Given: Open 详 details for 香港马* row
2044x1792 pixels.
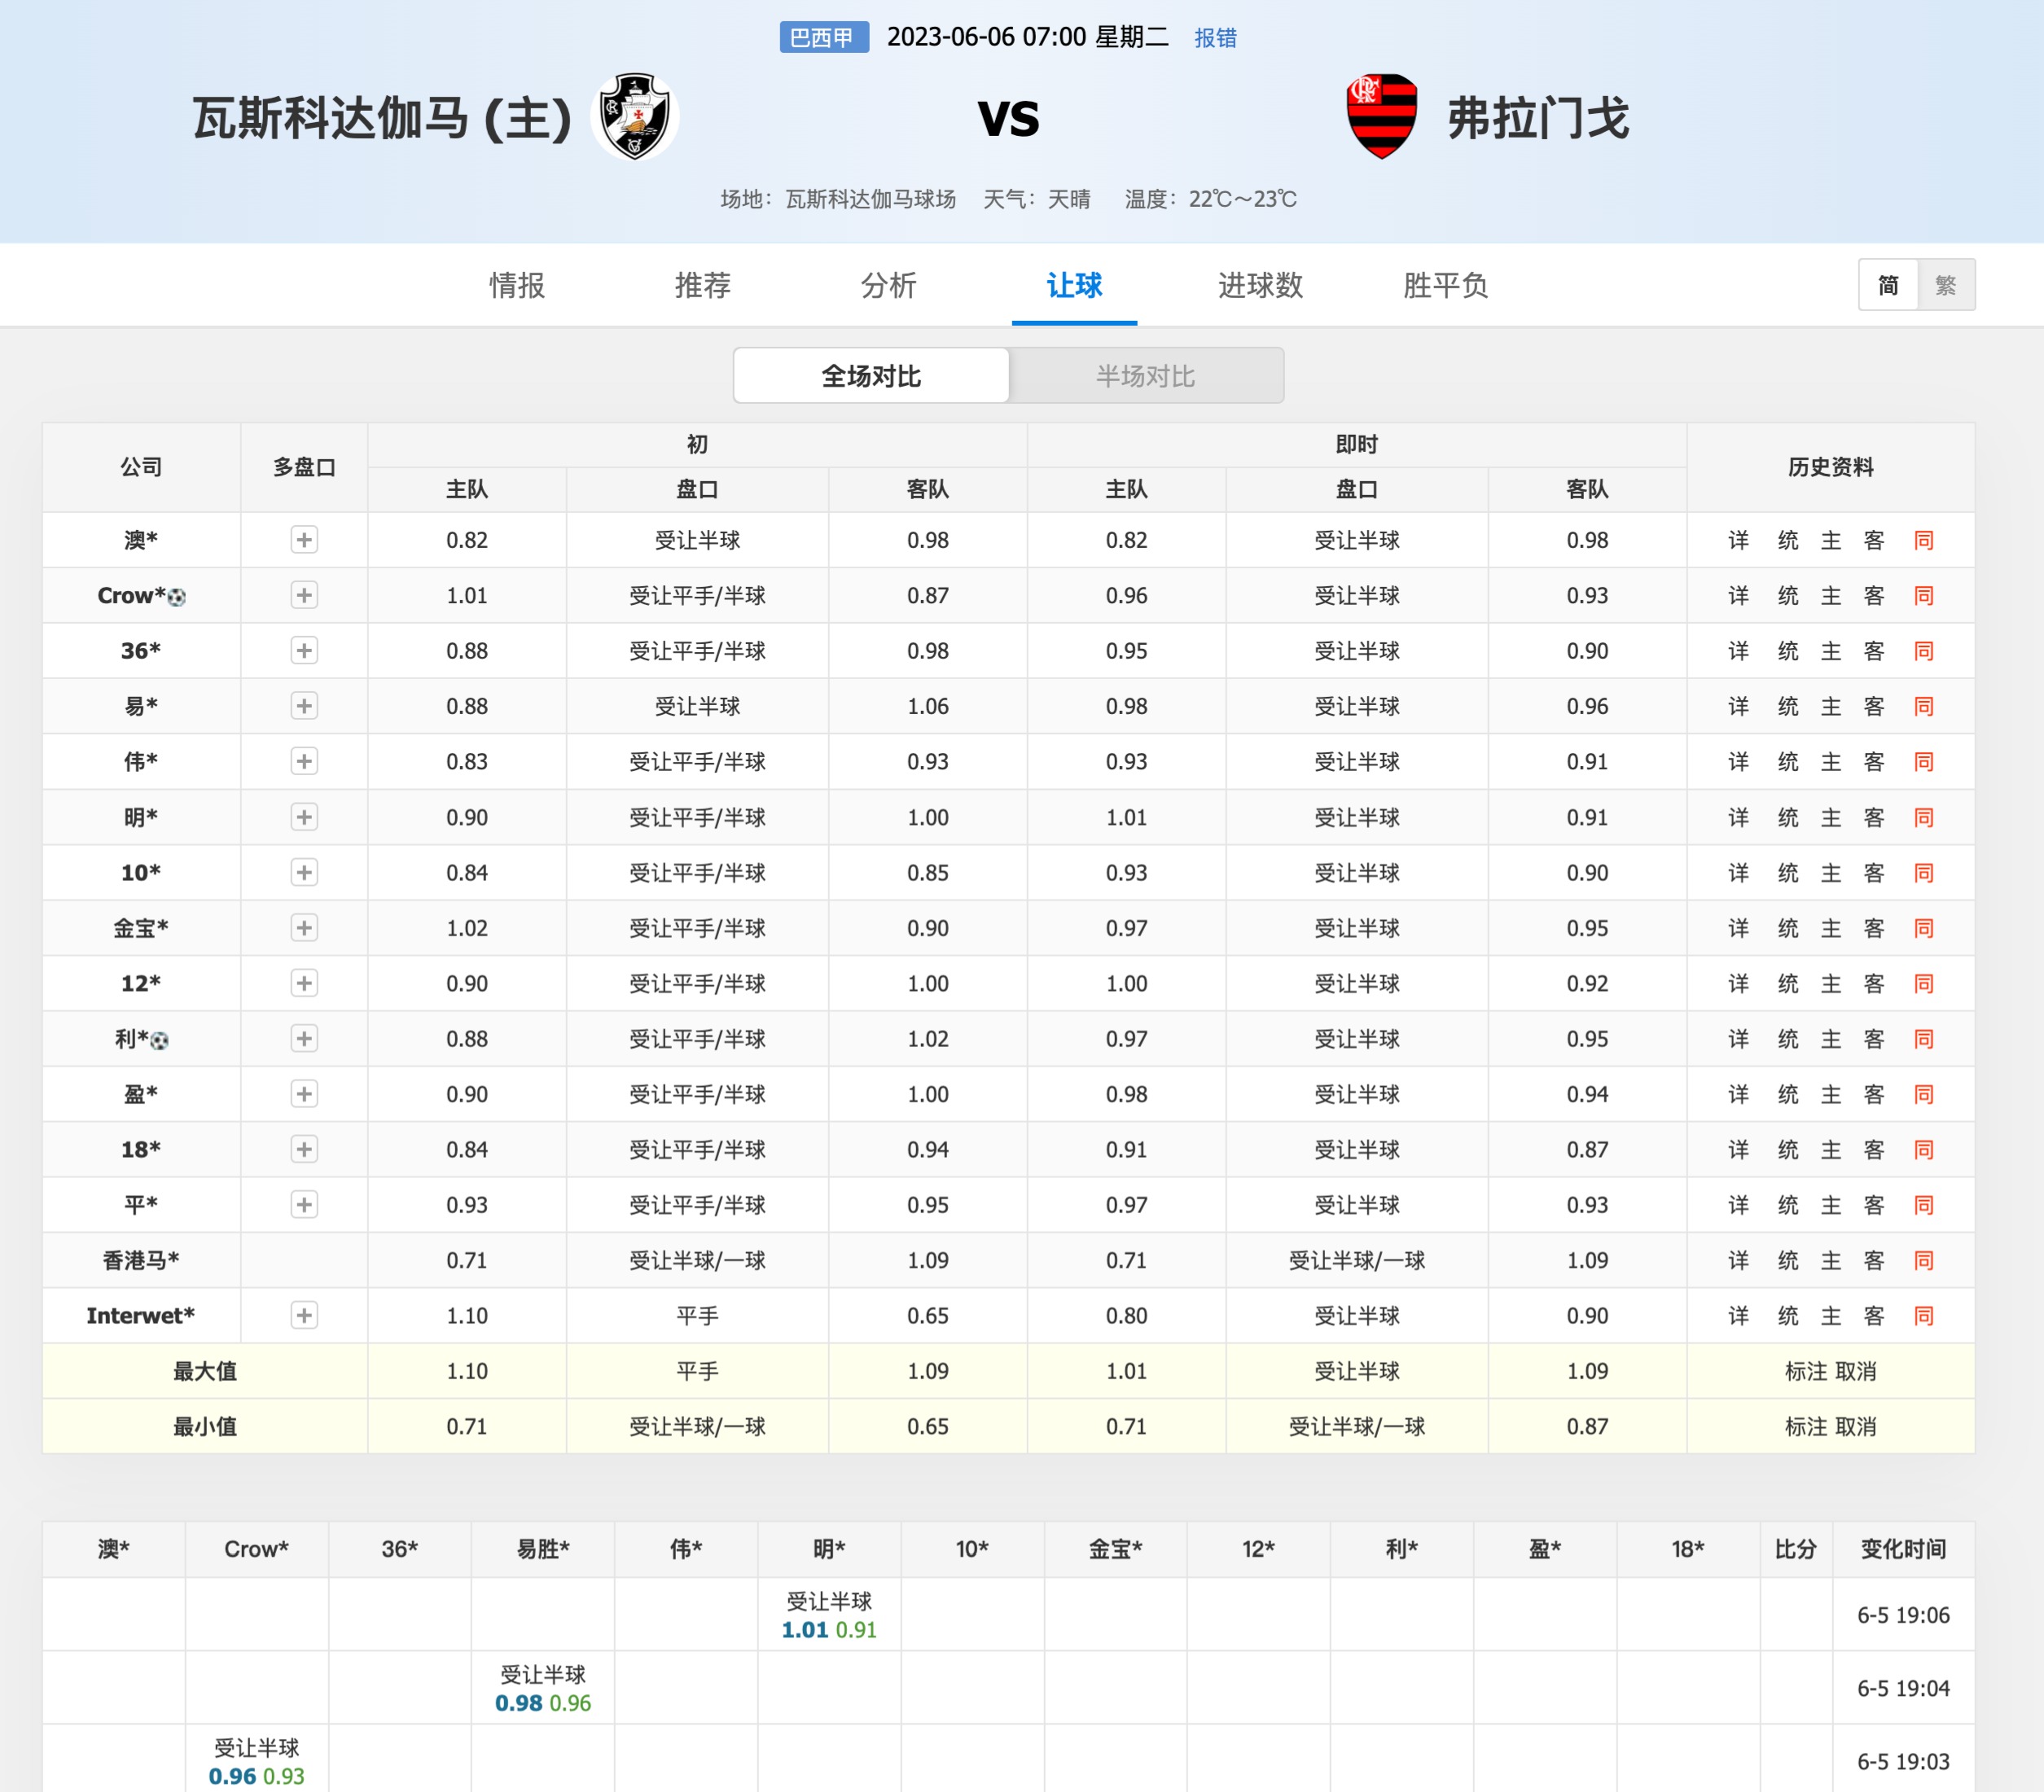Looking at the screenshot, I should click(x=1738, y=1260).
